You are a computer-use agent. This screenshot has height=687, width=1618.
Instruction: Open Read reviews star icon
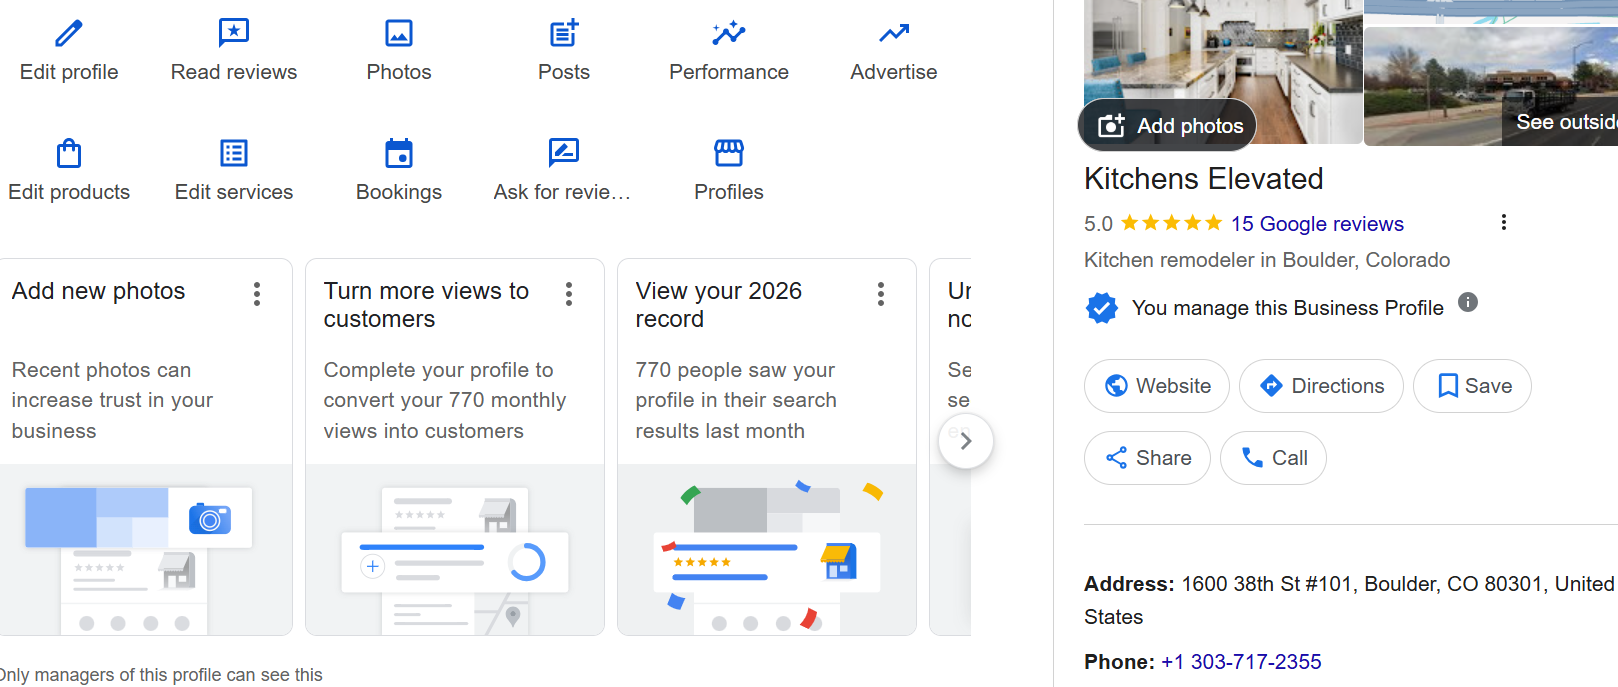(234, 33)
